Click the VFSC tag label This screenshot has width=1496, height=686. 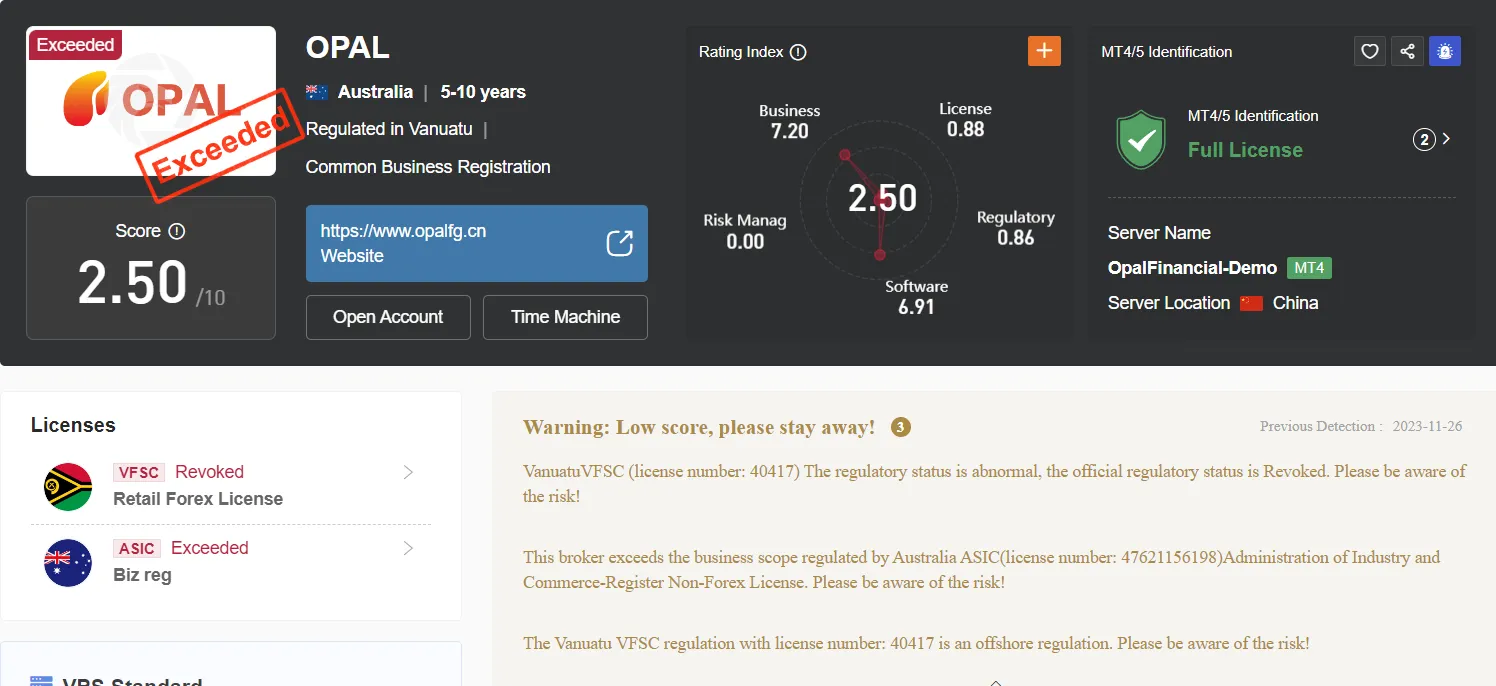click(x=138, y=473)
